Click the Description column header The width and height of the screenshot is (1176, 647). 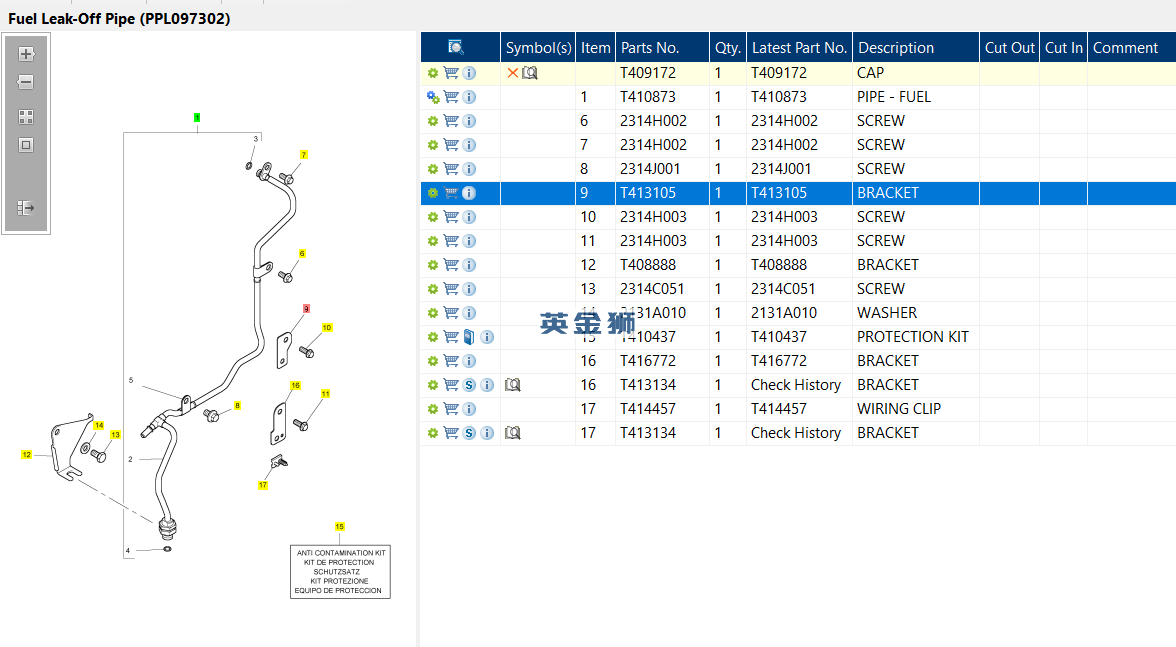pyautogui.click(x=916, y=47)
